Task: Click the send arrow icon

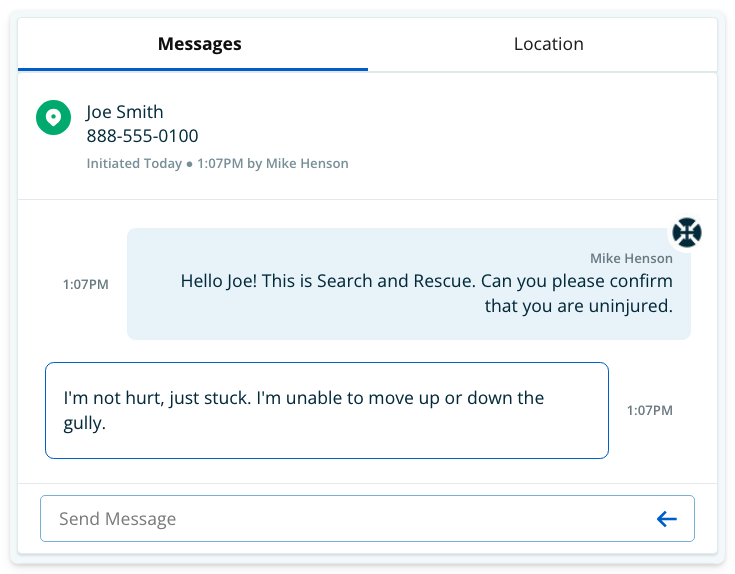Action: (x=666, y=519)
